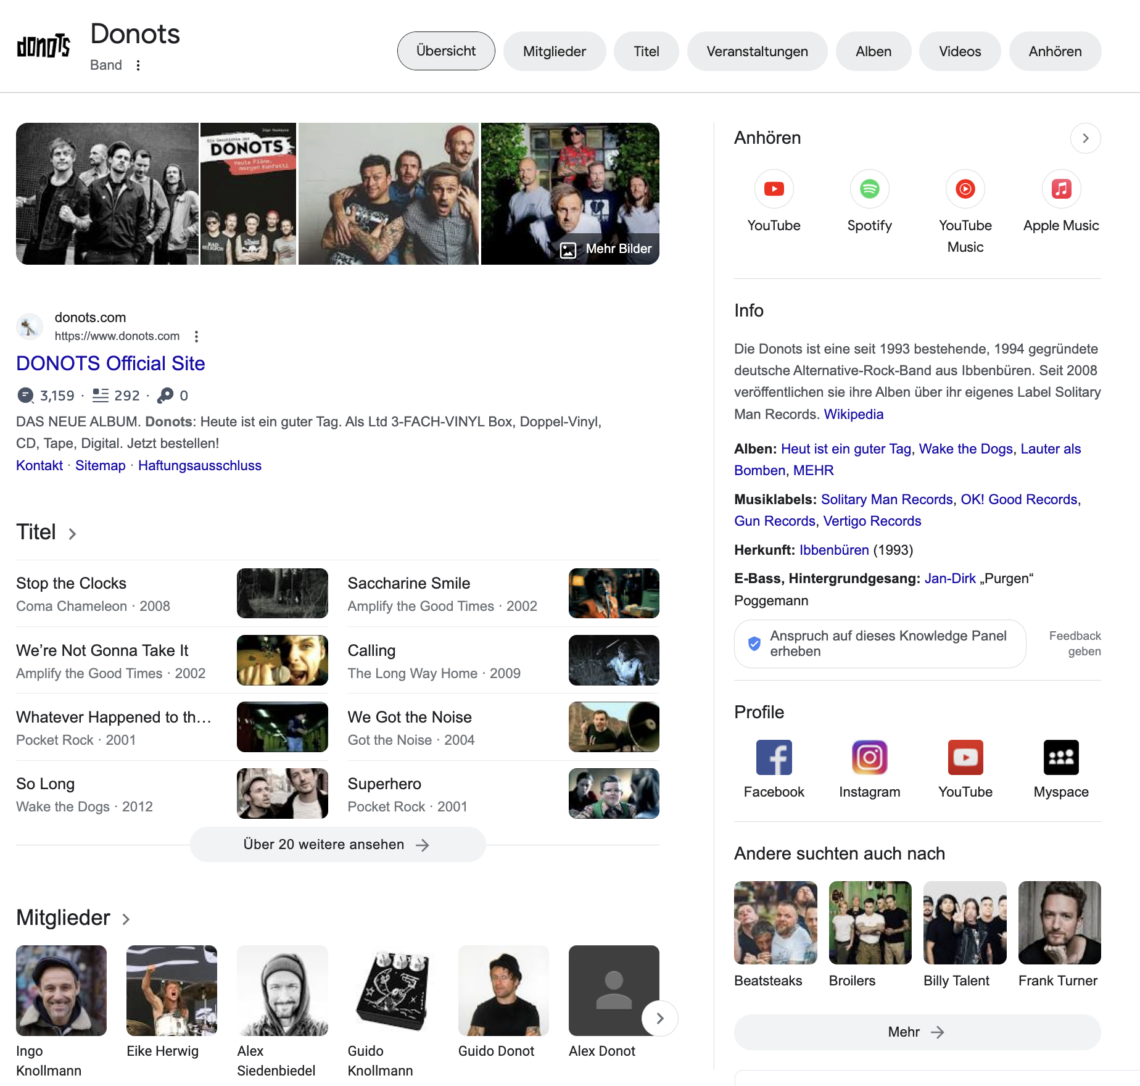Image resolution: width=1140 pixels, height=1086 pixels.
Task: Open We're Not Gonna Take It thumbnail
Action: [x=282, y=660]
